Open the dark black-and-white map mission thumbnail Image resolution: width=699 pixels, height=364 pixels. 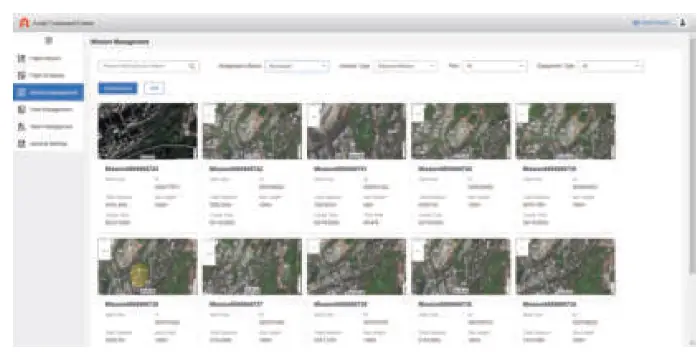click(148, 131)
